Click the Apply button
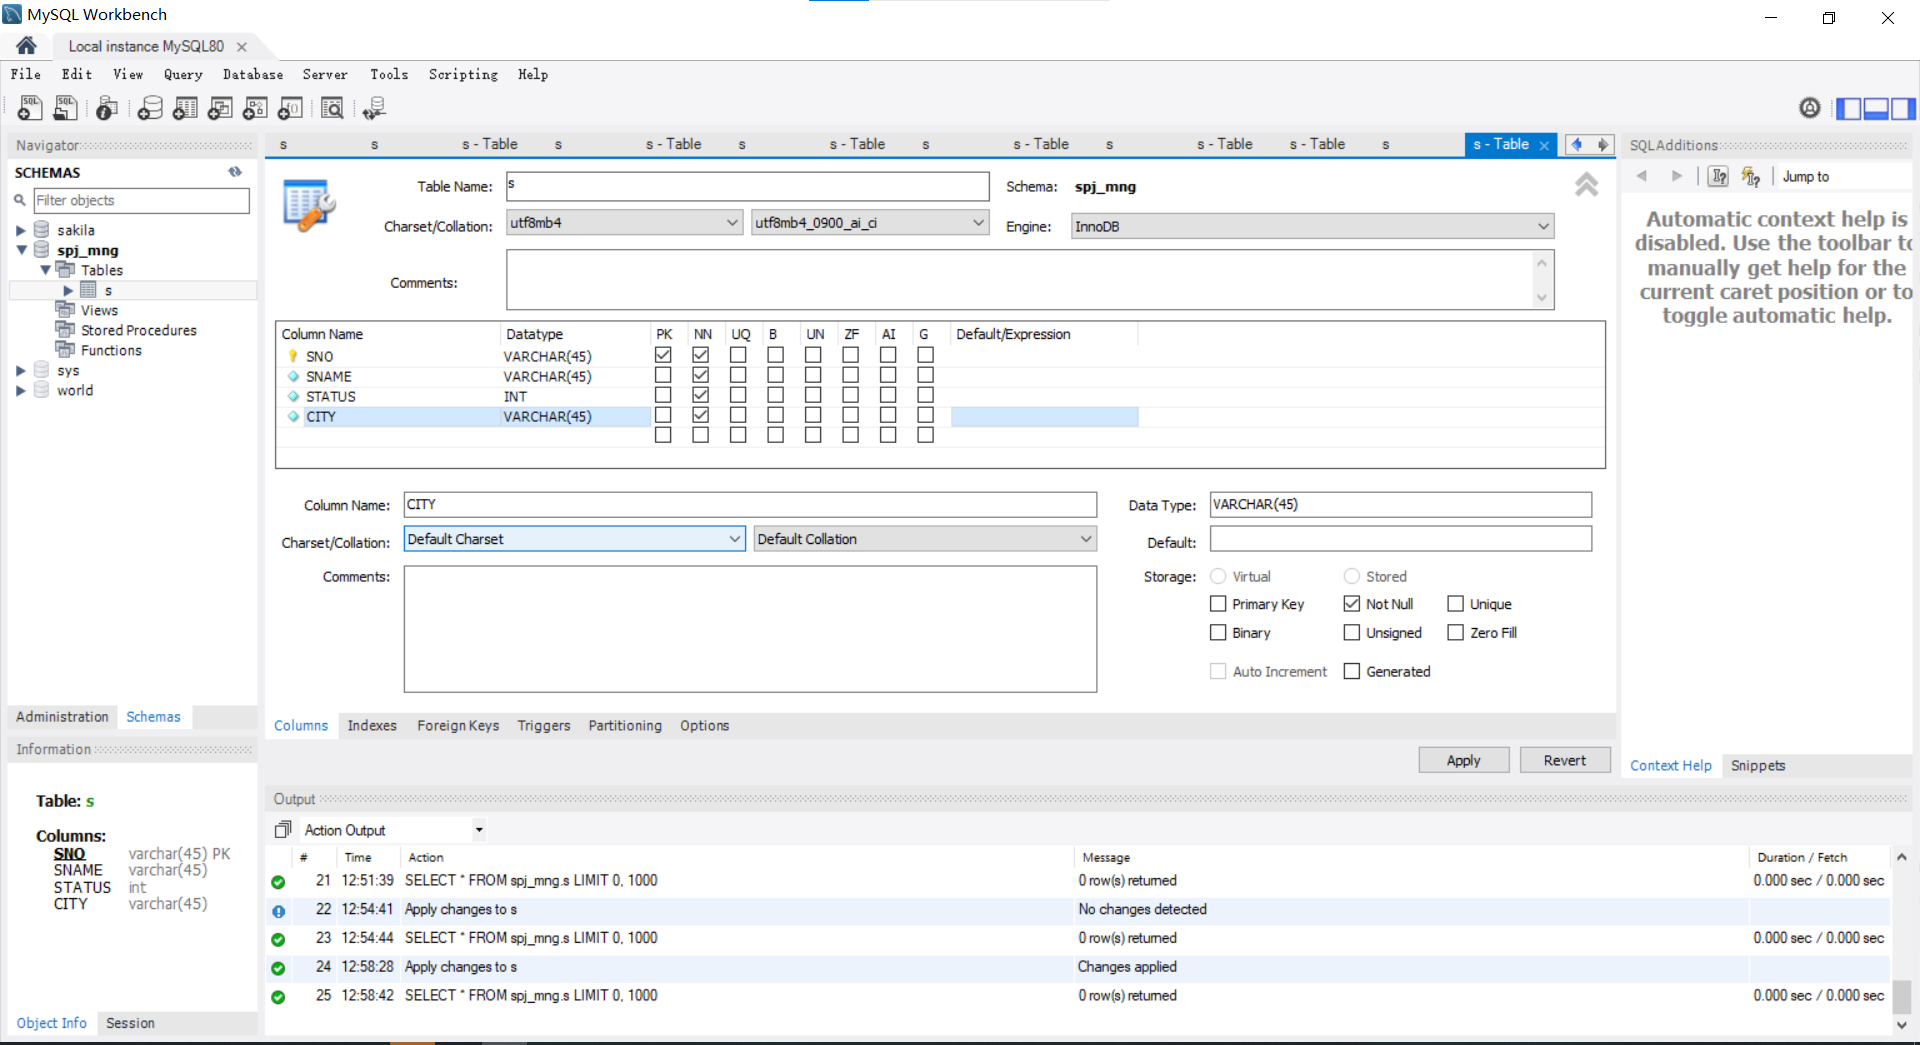 tap(1464, 760)
